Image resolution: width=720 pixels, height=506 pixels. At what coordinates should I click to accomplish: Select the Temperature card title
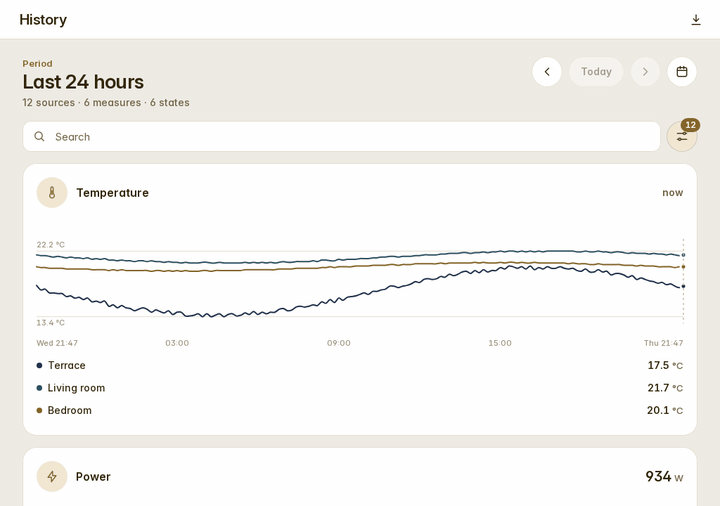[112, 193]
